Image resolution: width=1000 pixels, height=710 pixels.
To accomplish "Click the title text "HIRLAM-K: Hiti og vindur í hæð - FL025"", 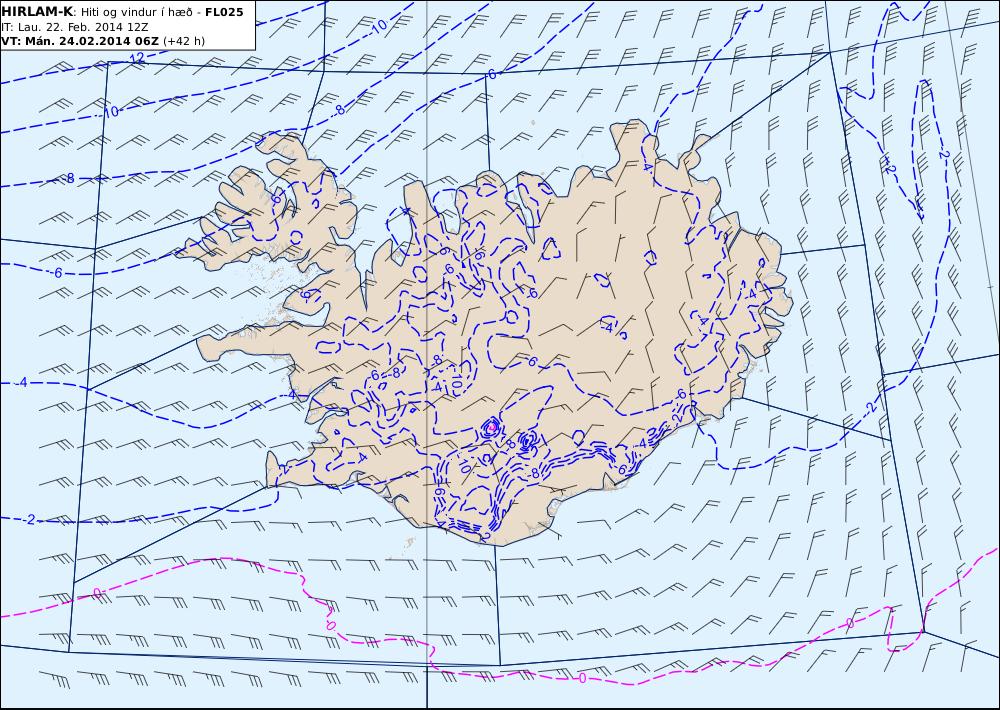I will point(122,12).
